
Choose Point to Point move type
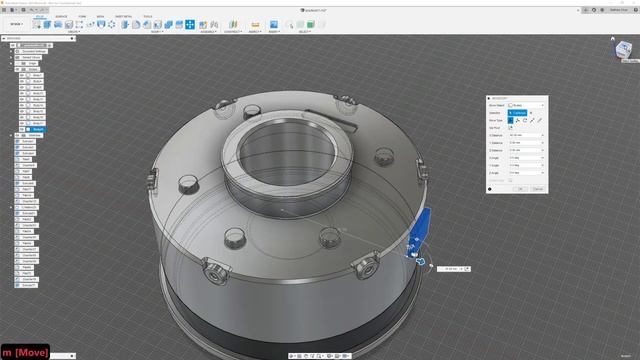(x=532, y=120)
